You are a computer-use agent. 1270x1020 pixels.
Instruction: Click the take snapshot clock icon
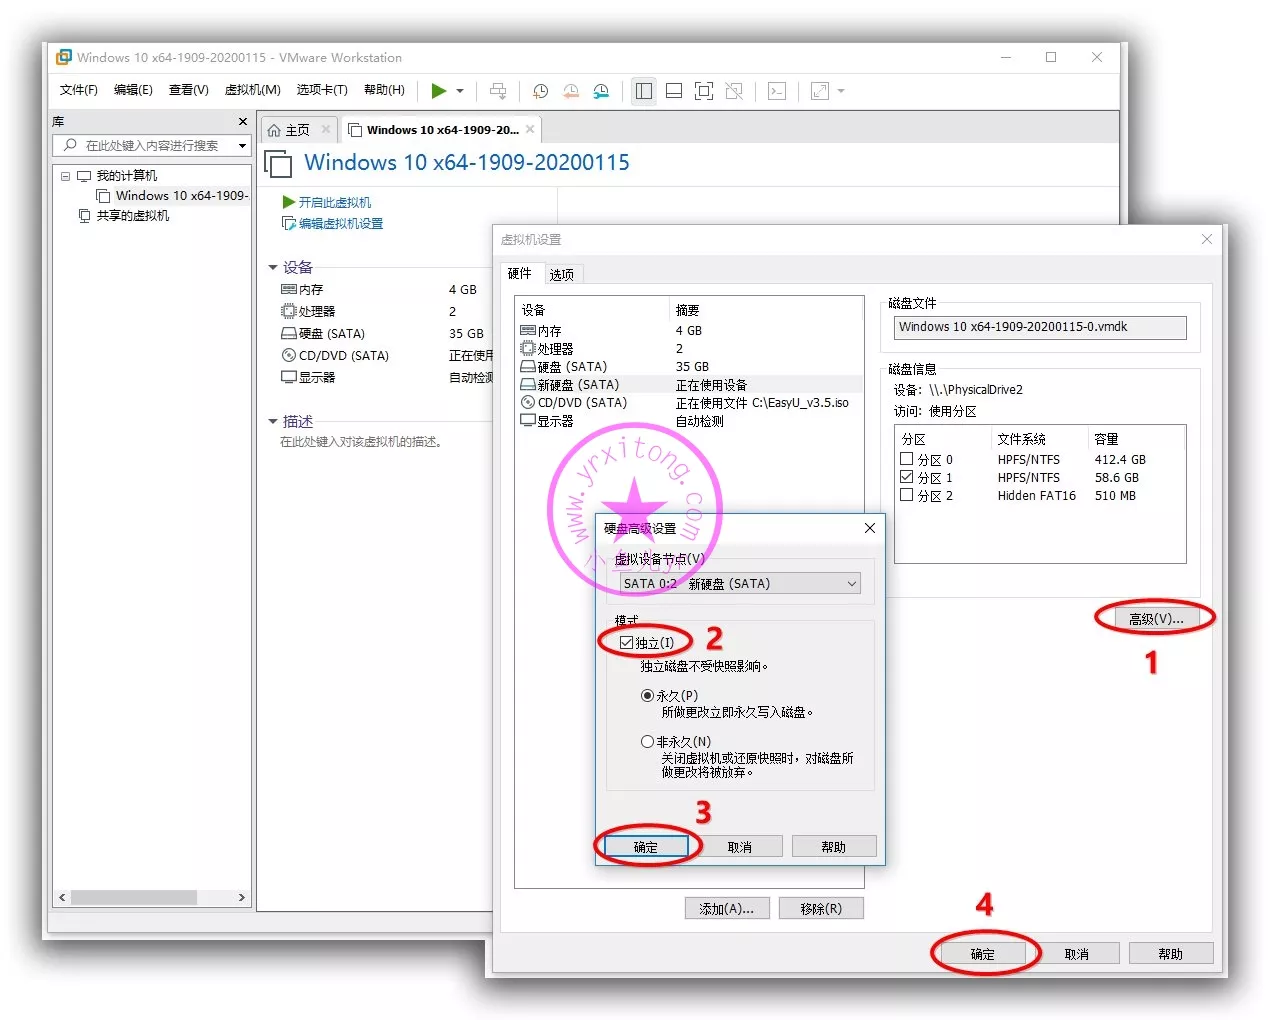click(x=540, y=91)
